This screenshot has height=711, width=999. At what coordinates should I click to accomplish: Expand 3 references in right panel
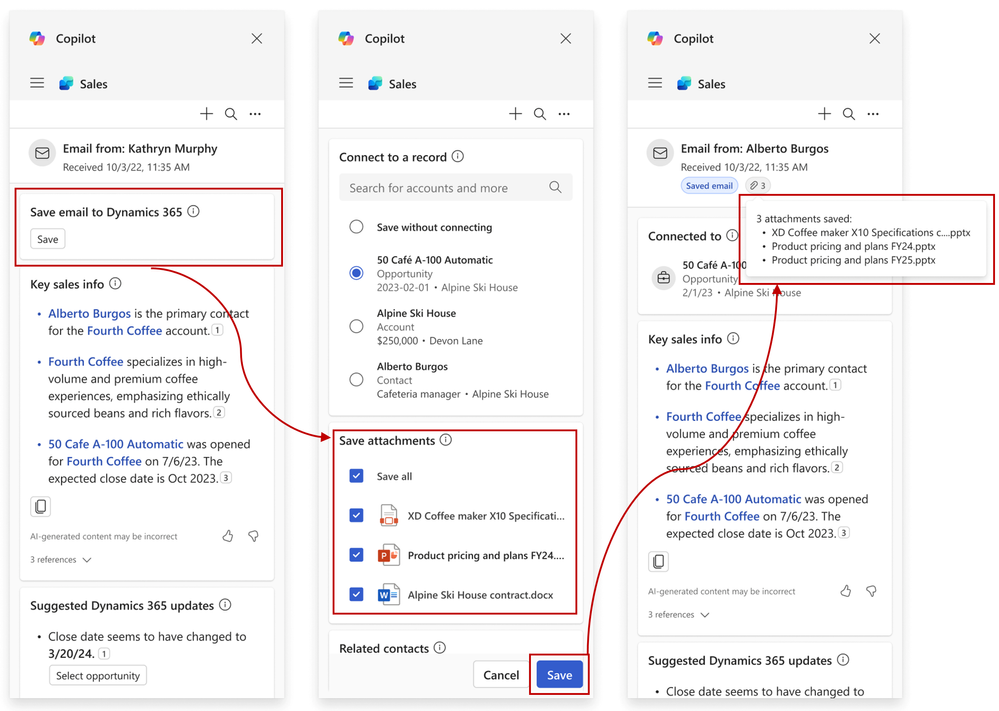point(679,614)
